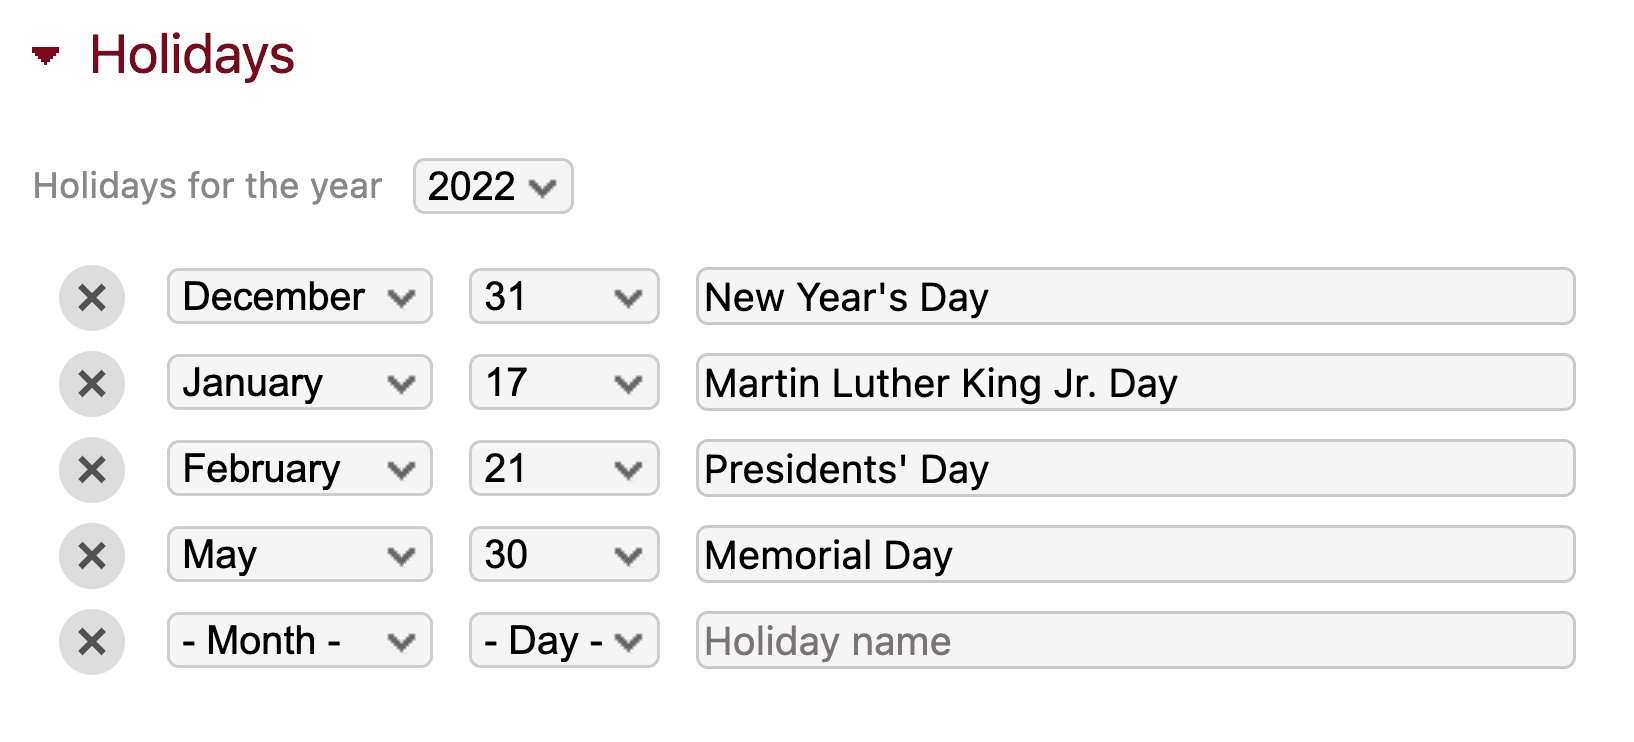Viewport: 1634px width, 742px height.
Task: Open the unset Month dropdown
Action: click(298, 640)
